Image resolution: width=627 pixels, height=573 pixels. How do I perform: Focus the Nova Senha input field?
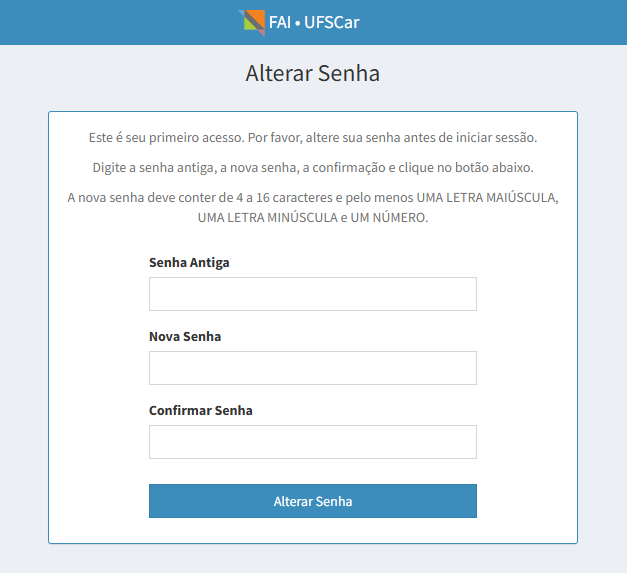313,368
